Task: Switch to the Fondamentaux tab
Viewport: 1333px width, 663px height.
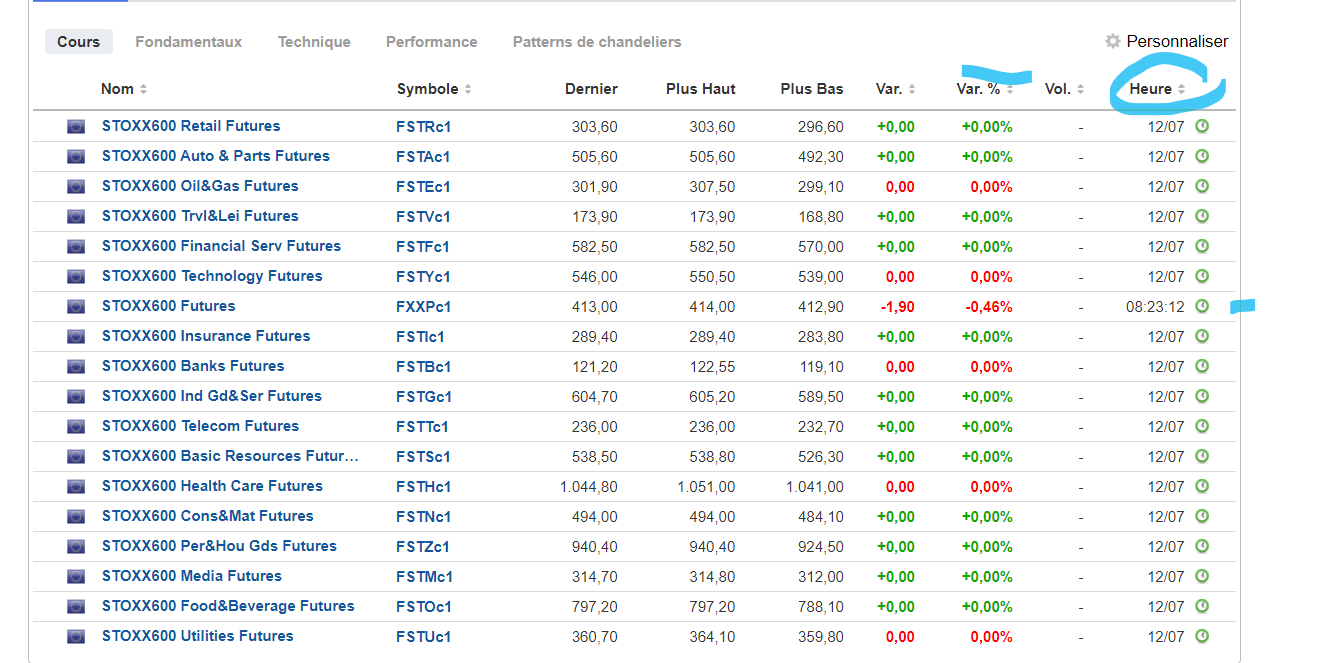Action: 189,42
